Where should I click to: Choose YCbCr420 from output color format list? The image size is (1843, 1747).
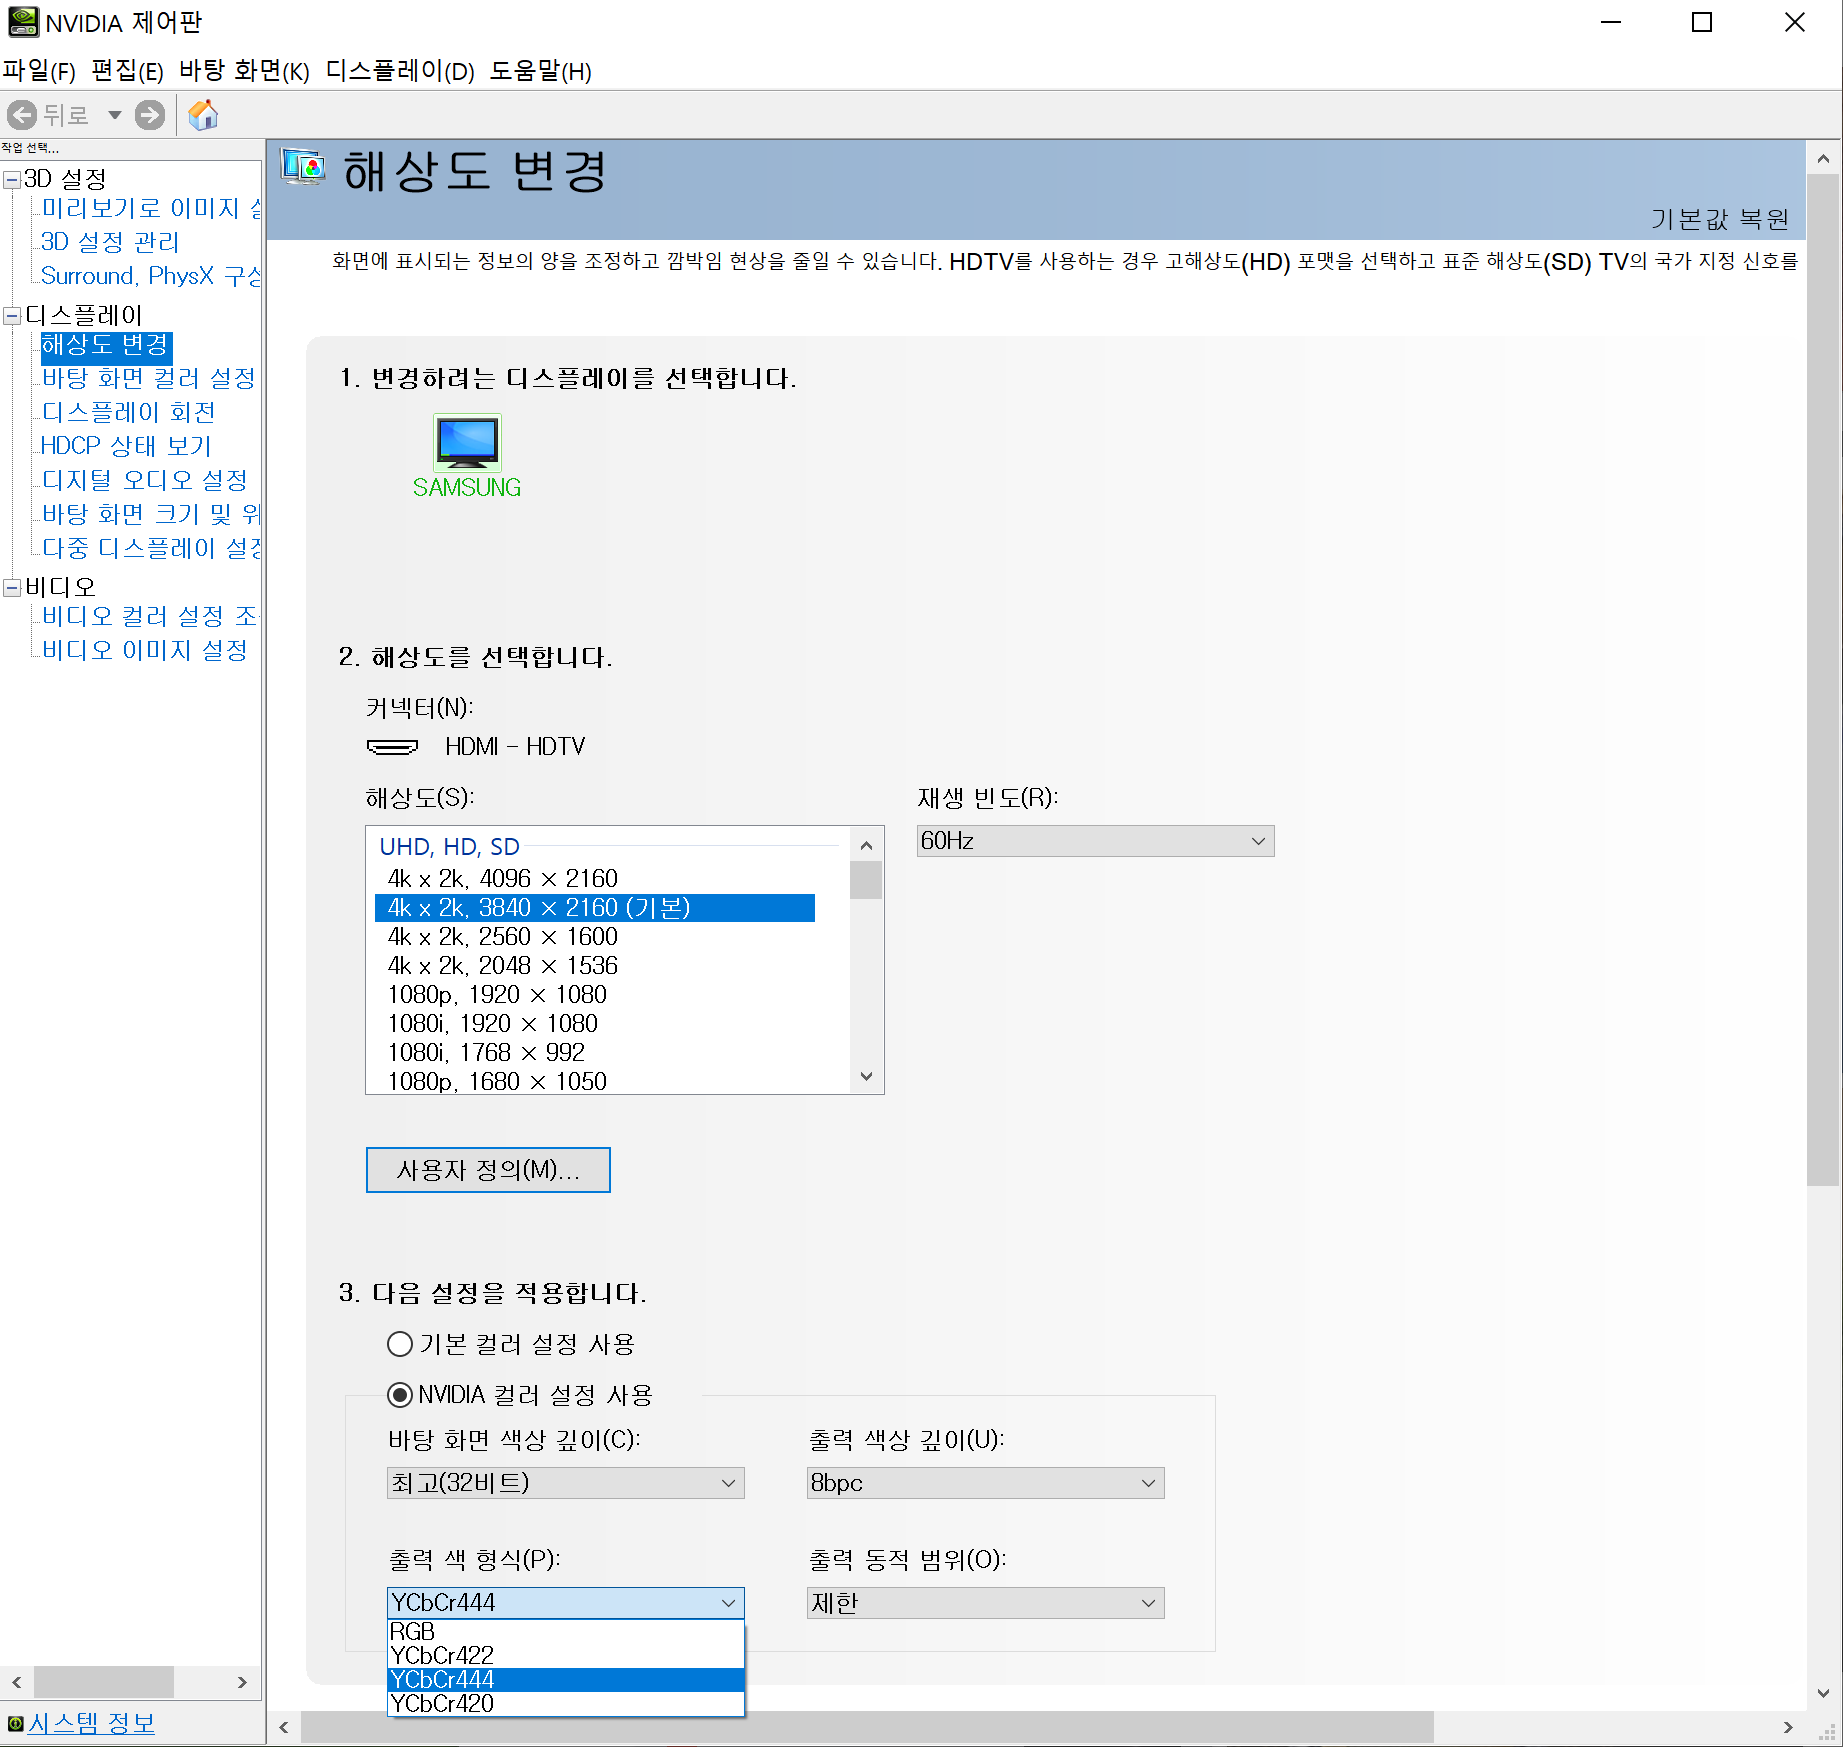(566, 1704)
